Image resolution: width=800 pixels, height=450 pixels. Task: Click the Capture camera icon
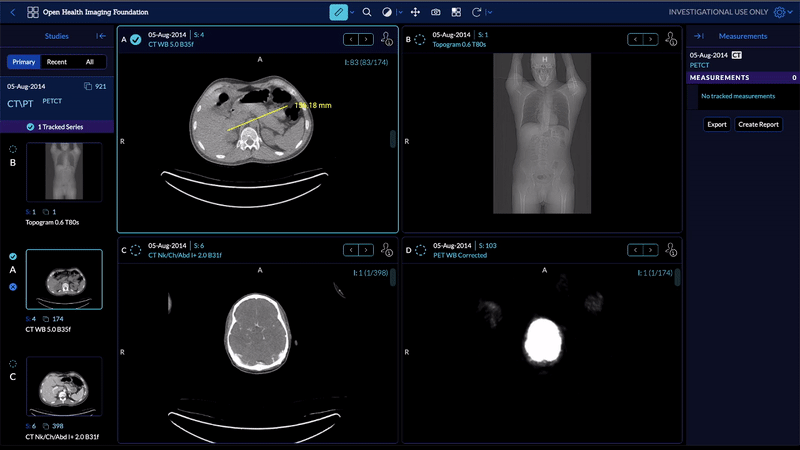pos(436,12)
